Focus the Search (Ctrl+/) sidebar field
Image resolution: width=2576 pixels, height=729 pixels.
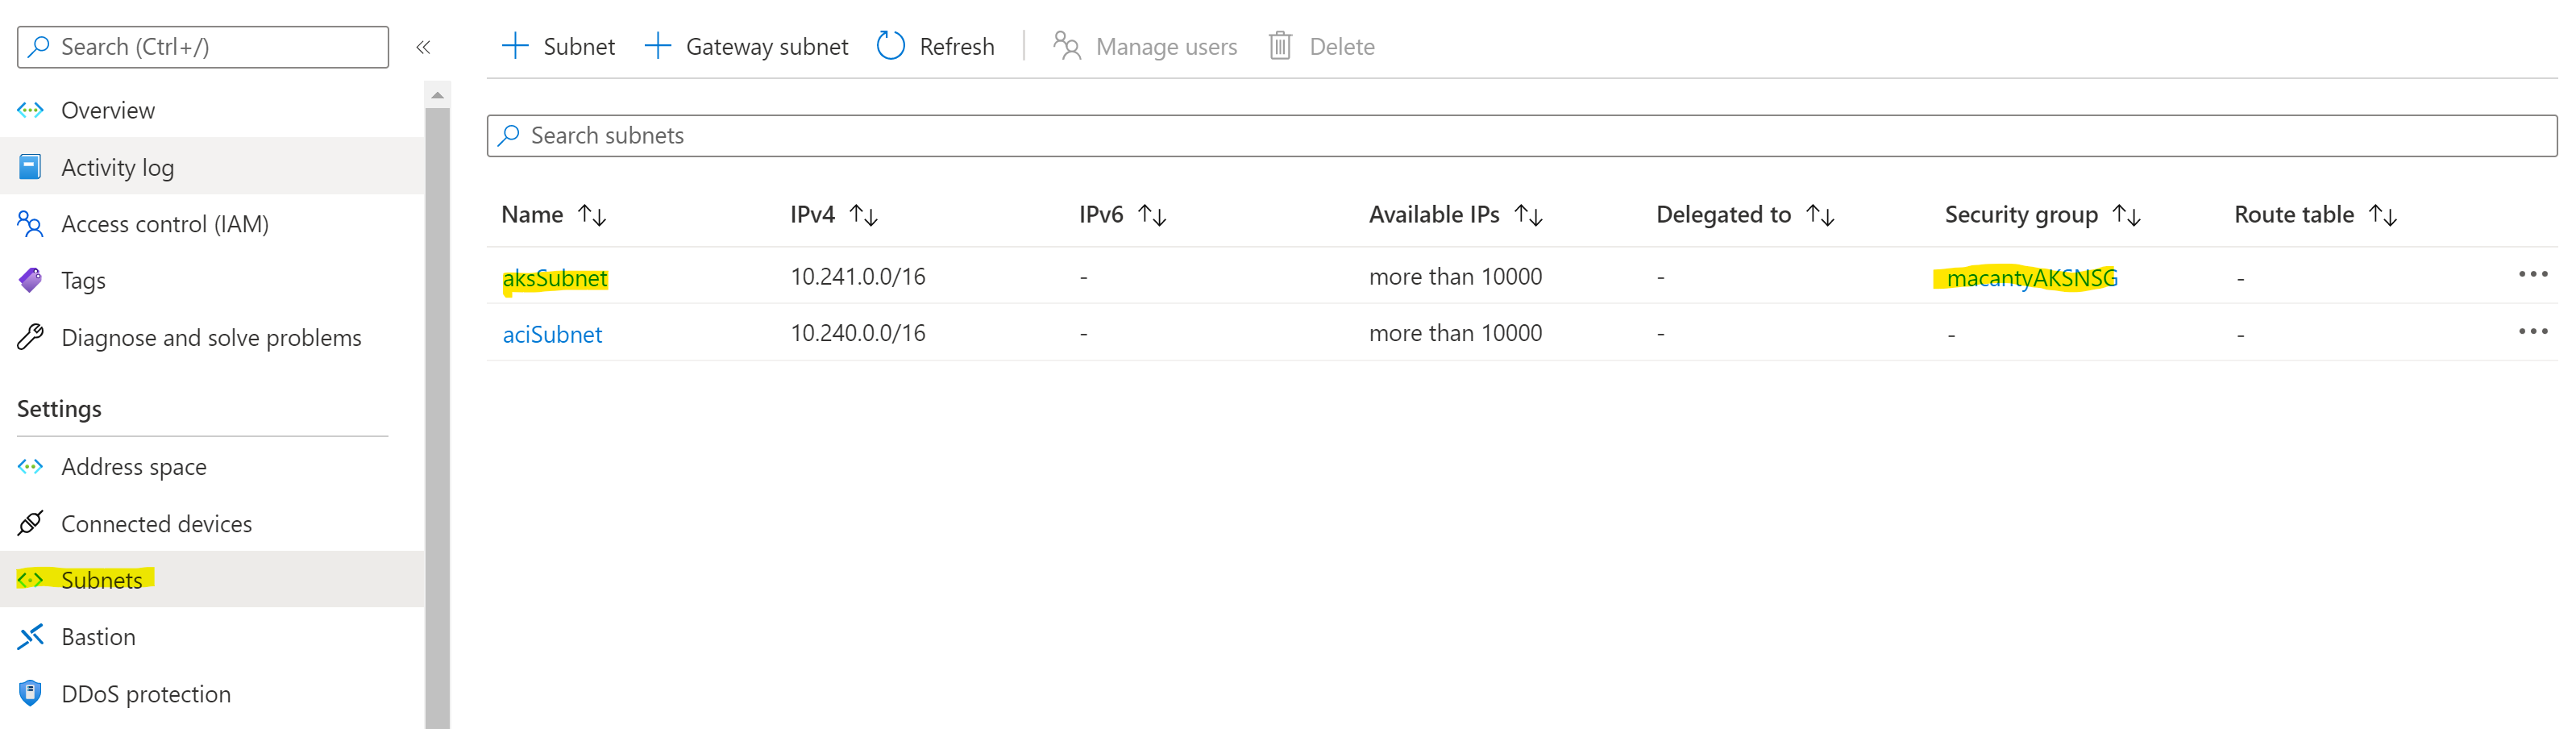(x=203, y=47)
